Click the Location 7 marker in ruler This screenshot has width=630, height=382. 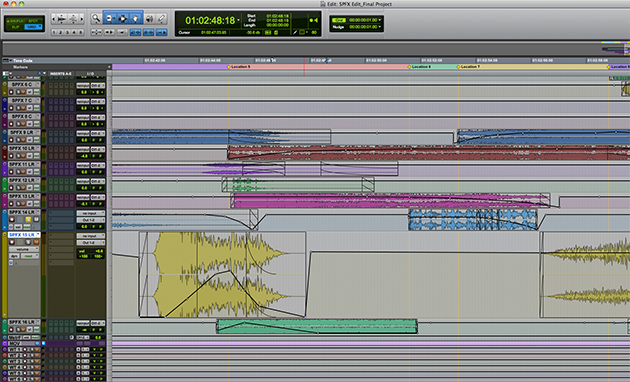click(468, 67)
